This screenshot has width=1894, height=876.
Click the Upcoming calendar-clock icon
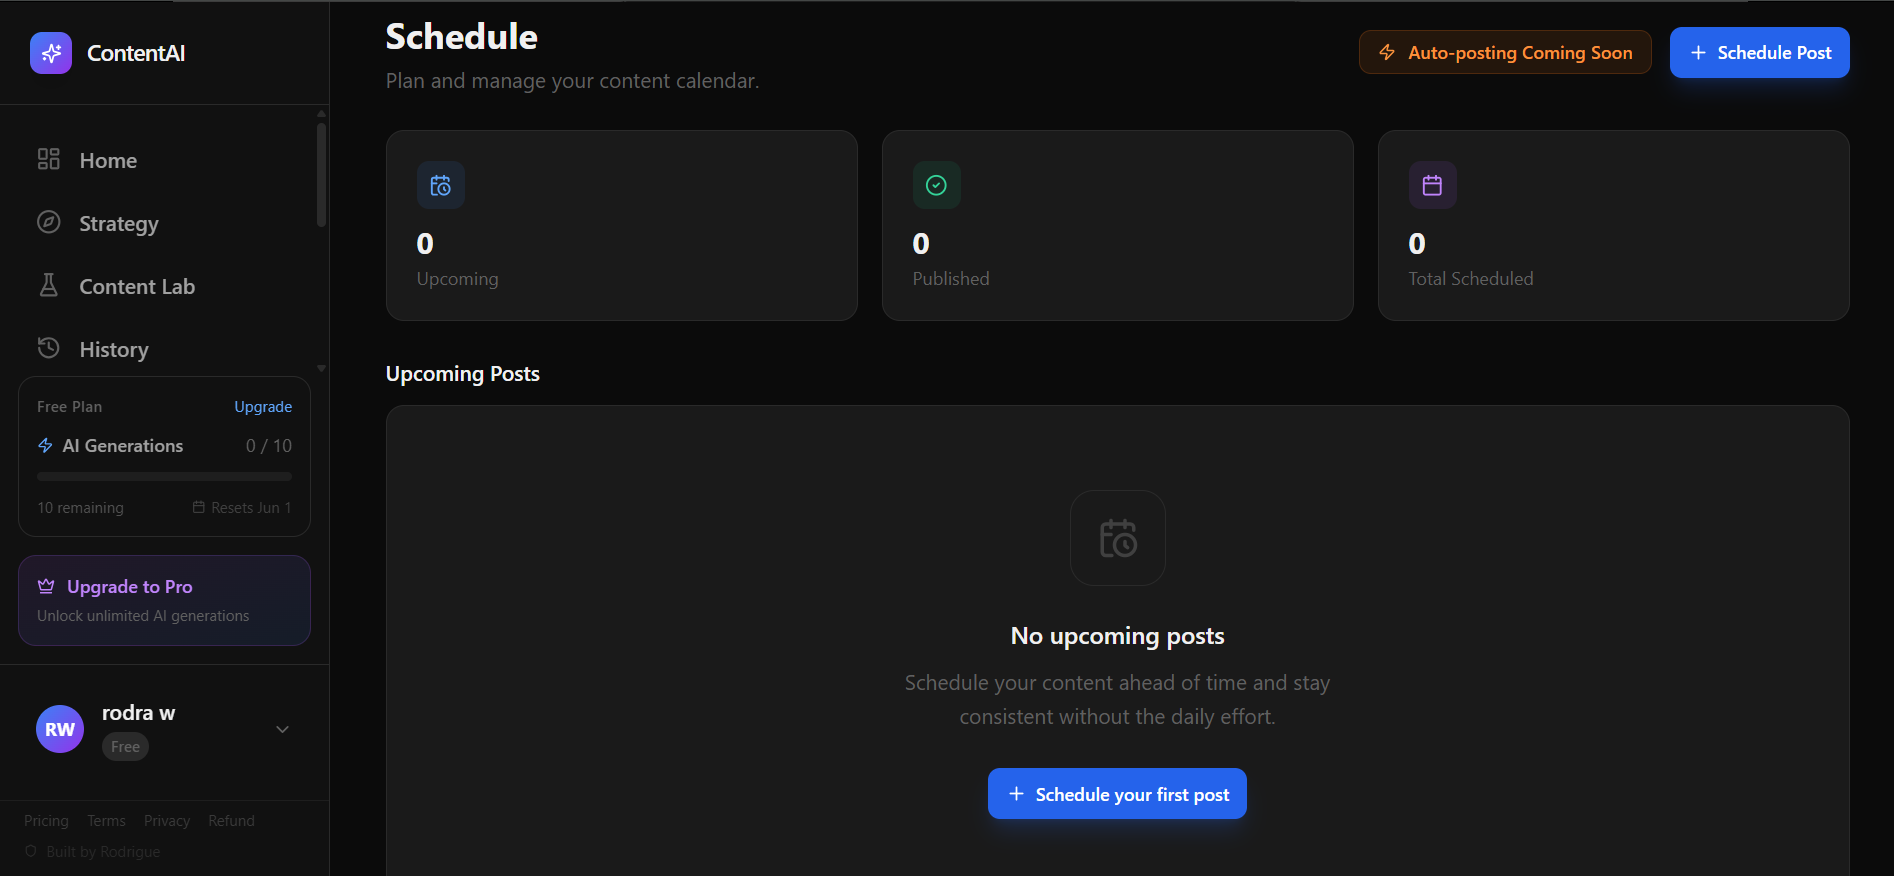(441, 185)
